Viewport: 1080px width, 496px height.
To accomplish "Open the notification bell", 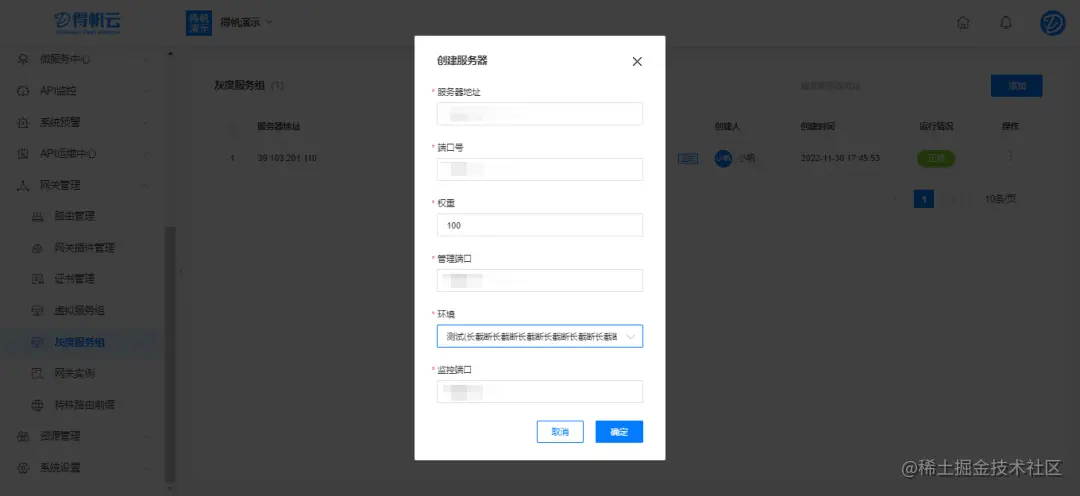I will pos(1006,23).
